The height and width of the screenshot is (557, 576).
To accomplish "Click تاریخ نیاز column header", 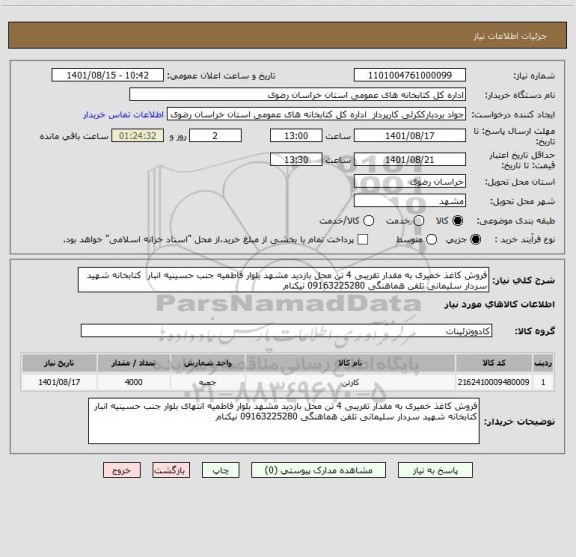I will (59, 363).
